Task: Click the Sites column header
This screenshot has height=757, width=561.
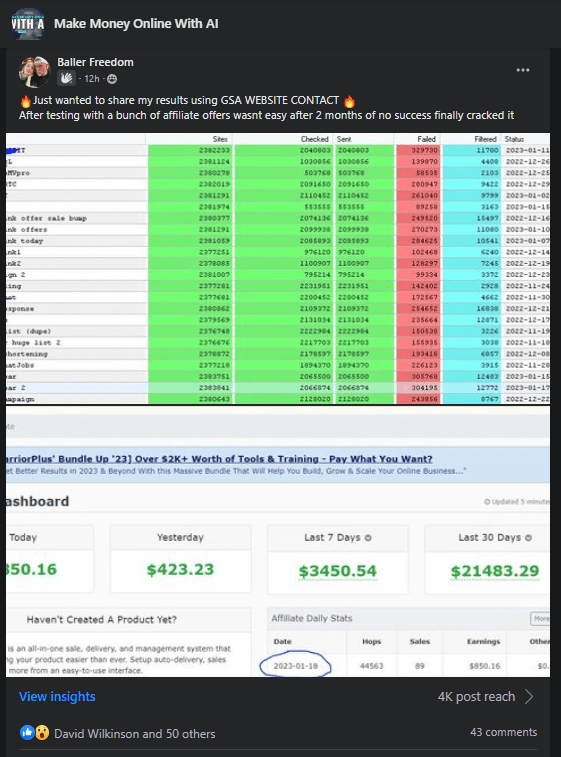Action: 220,139
